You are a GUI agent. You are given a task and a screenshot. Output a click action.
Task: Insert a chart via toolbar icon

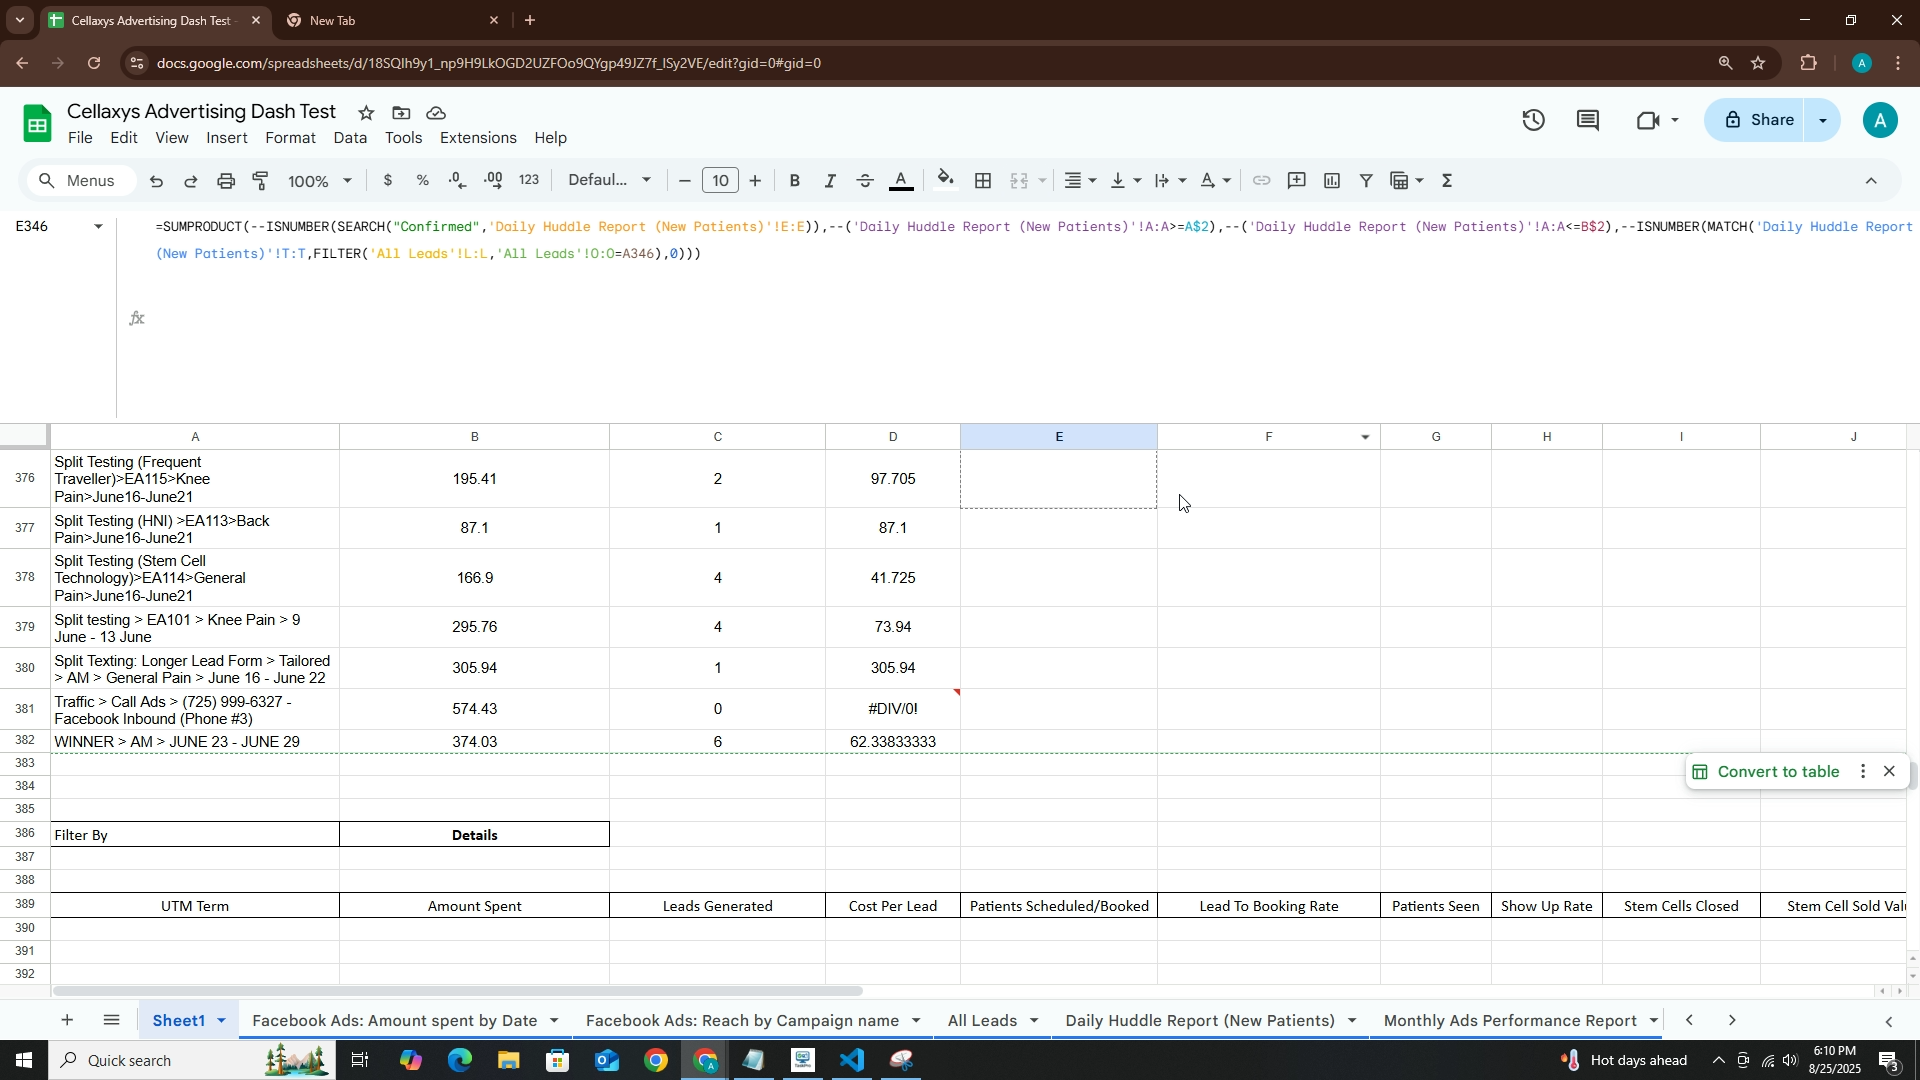pos(1331,181)
